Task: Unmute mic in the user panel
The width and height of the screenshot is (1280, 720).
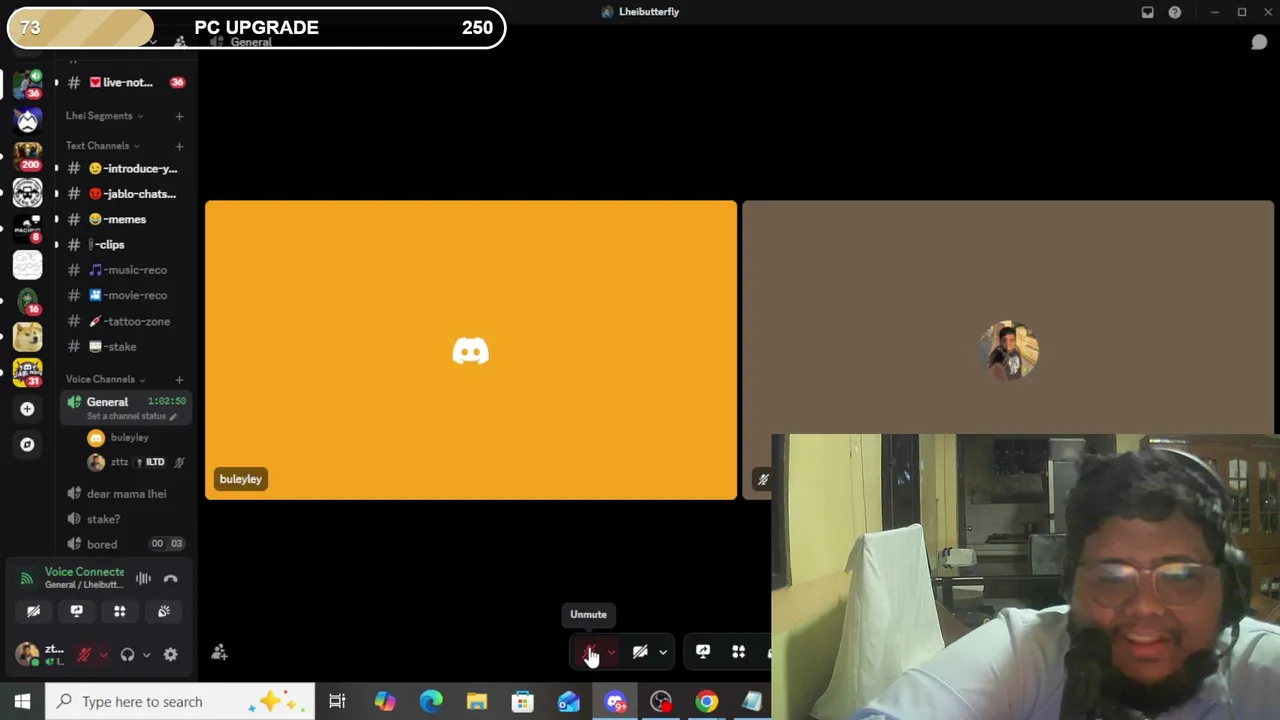Action: point(84,655)
